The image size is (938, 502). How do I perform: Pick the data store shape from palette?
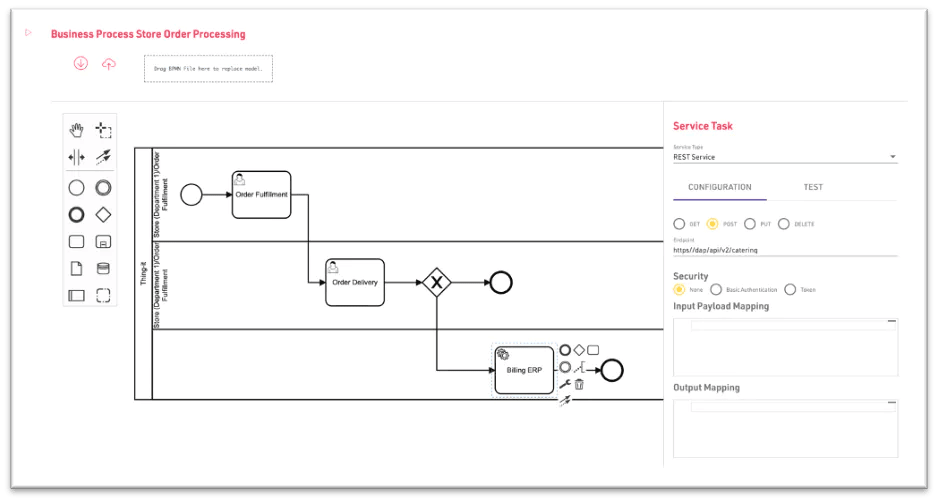tap(103, 269)
